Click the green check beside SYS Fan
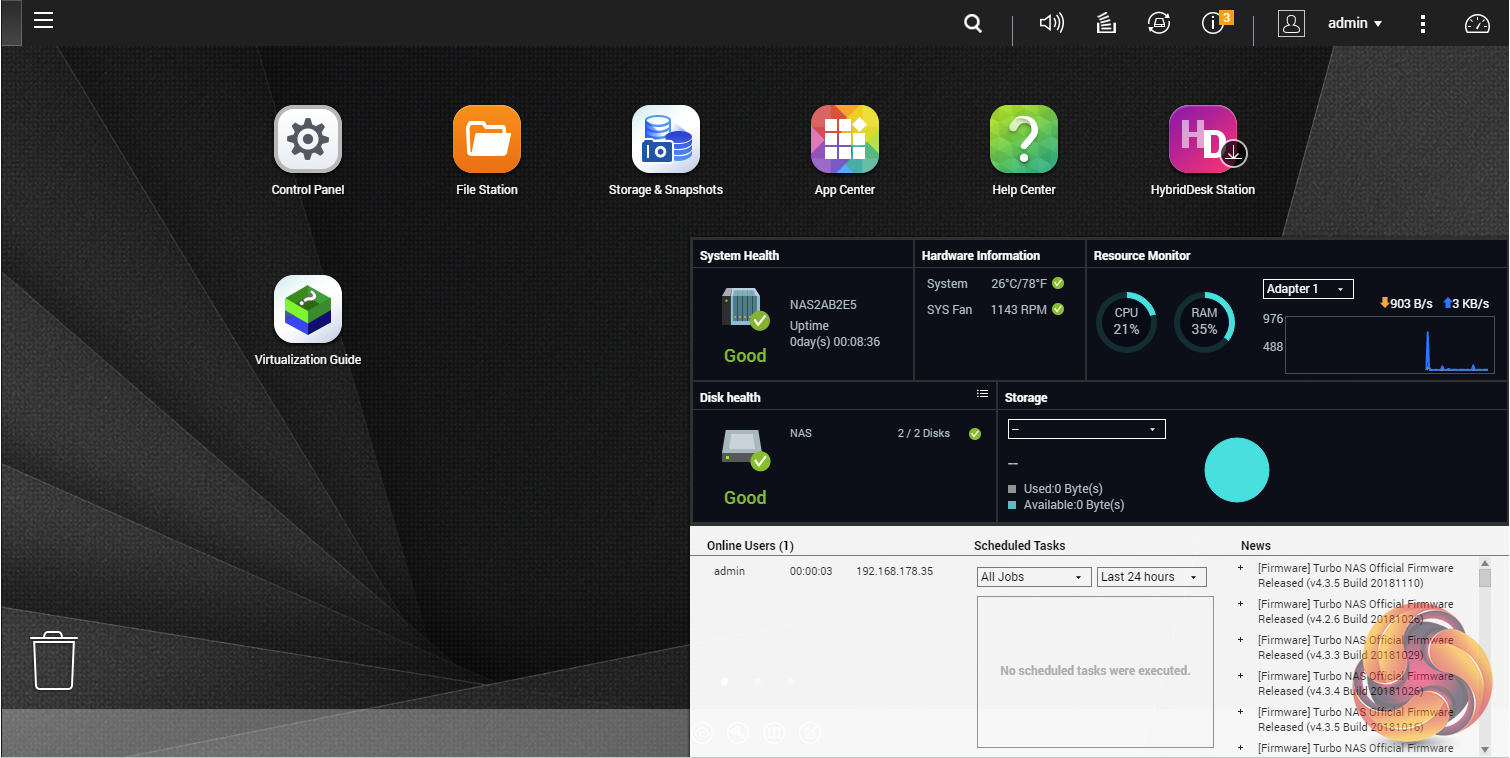This screenshot has width=1510, height=758. (1058, 310)
